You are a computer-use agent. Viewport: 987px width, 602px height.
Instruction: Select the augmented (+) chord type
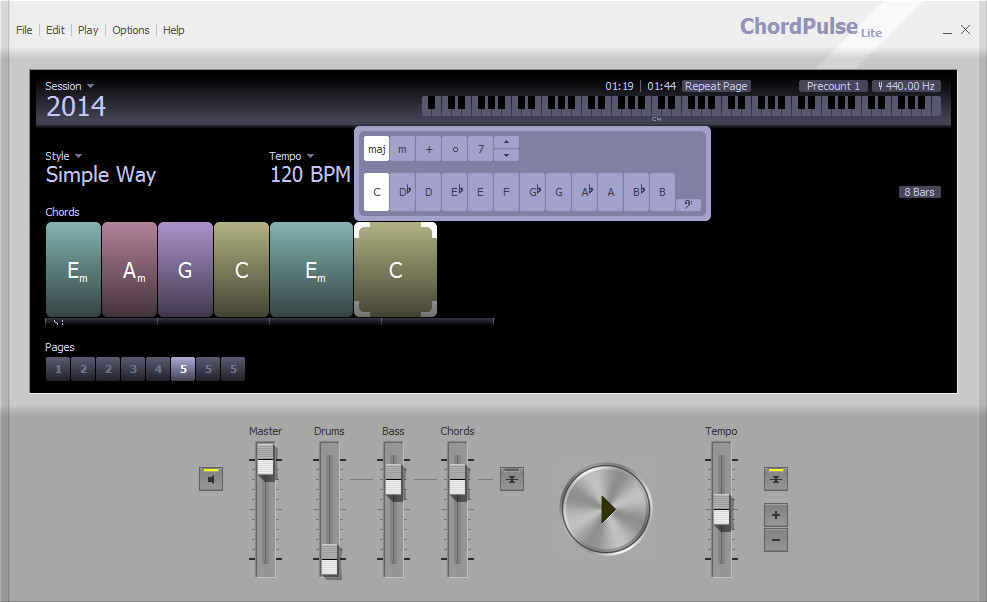429,149
